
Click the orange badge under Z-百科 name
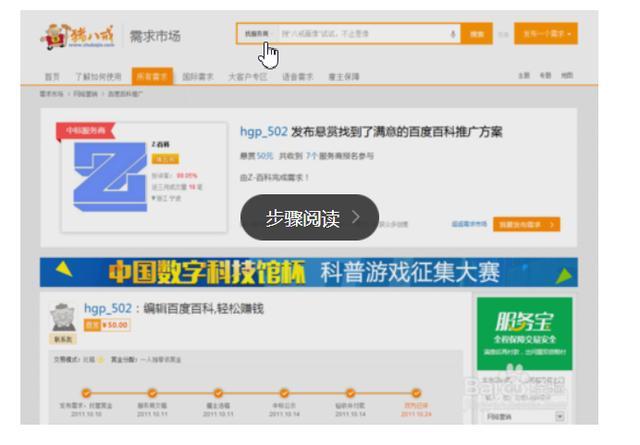pyautogui.click(x=165, y=159)
